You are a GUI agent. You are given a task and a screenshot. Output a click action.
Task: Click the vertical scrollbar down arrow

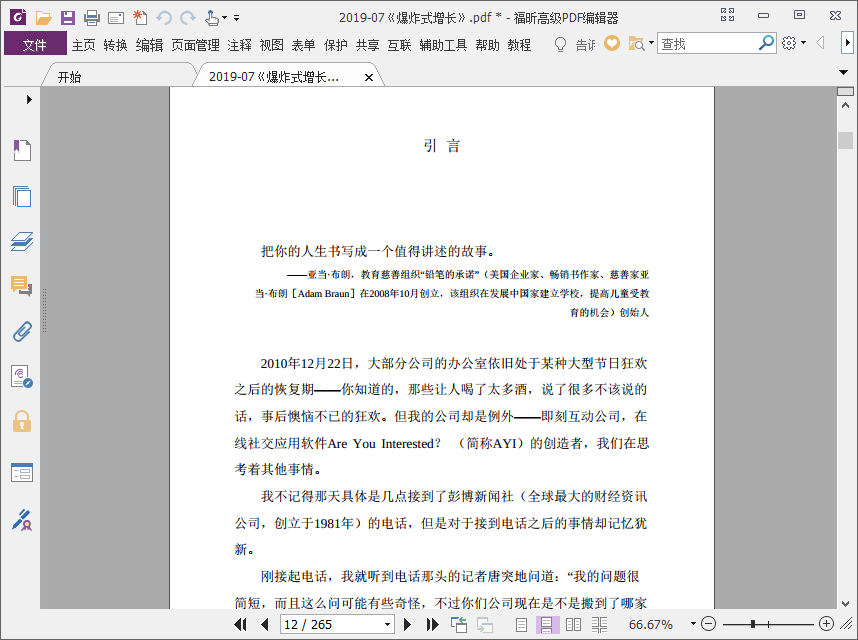click(845, 604)
